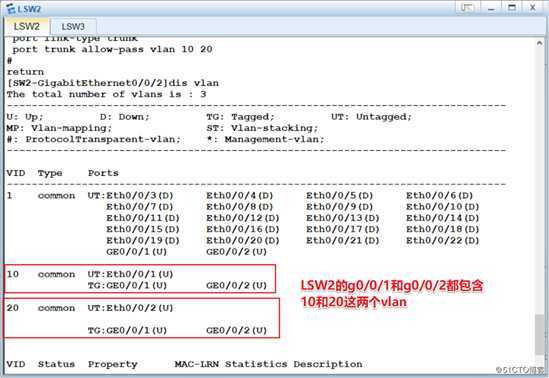Click the 'UT: Untagged;' legend entry
The height and width of the screenshot is (378, 549).
371,117
